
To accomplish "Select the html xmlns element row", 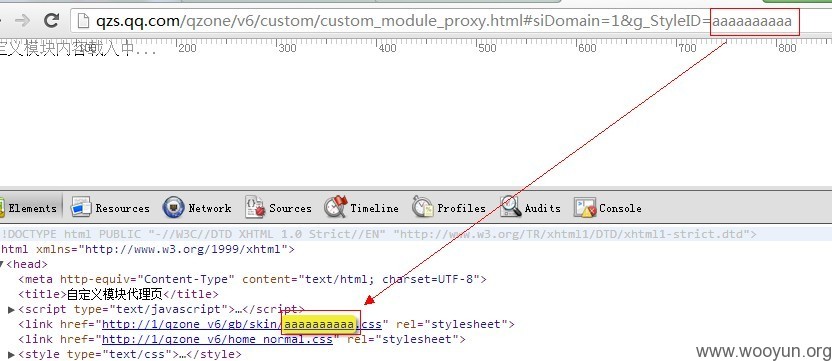I will 148,249.
